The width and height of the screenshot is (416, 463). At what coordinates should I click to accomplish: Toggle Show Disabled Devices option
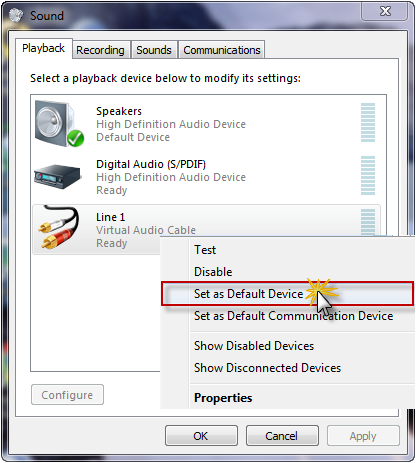[254, 346]
